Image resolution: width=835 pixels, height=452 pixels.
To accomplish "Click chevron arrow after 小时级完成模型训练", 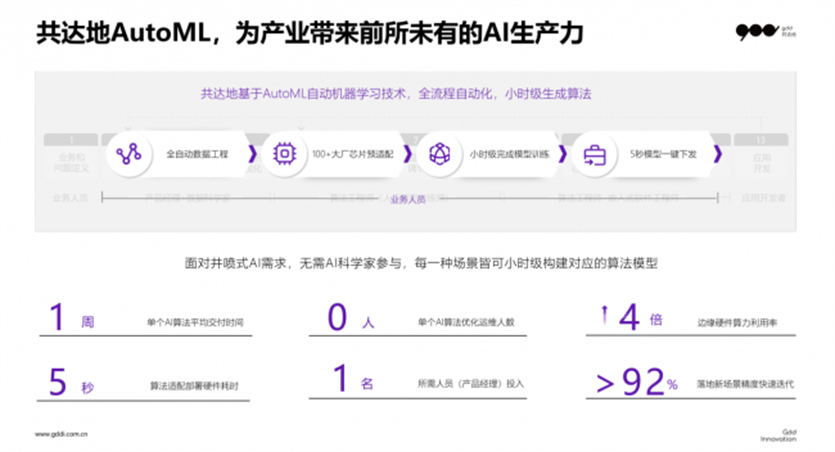I will (562, 154).
